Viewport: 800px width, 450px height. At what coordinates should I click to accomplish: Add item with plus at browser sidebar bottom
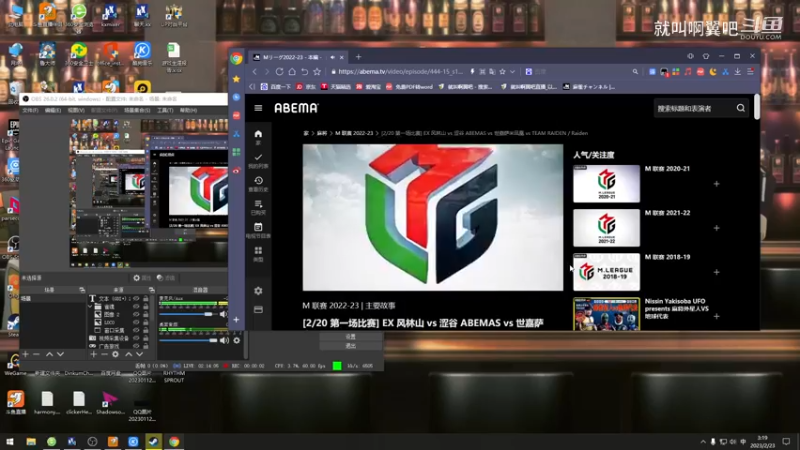236,320
